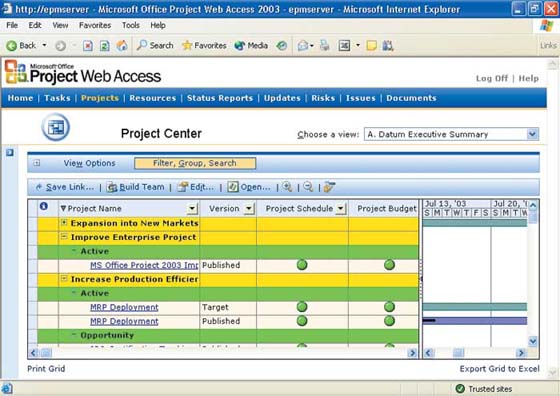Click the Build Team button
The height and width of the screenshot is (396, 560).
136,187
